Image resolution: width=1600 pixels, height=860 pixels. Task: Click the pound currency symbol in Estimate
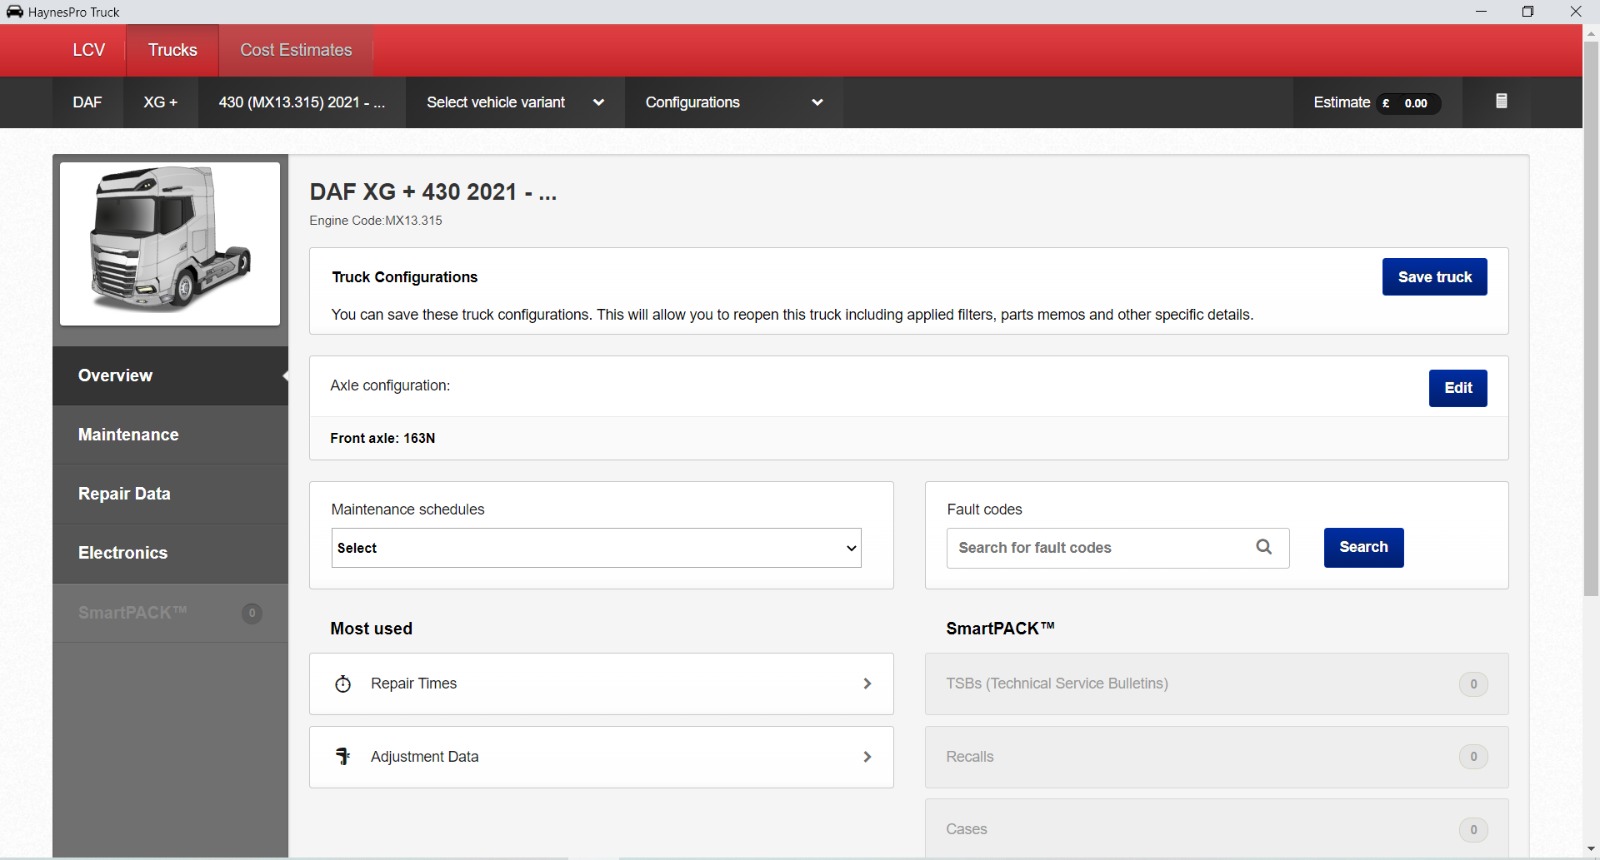[x=1386, y=103]
